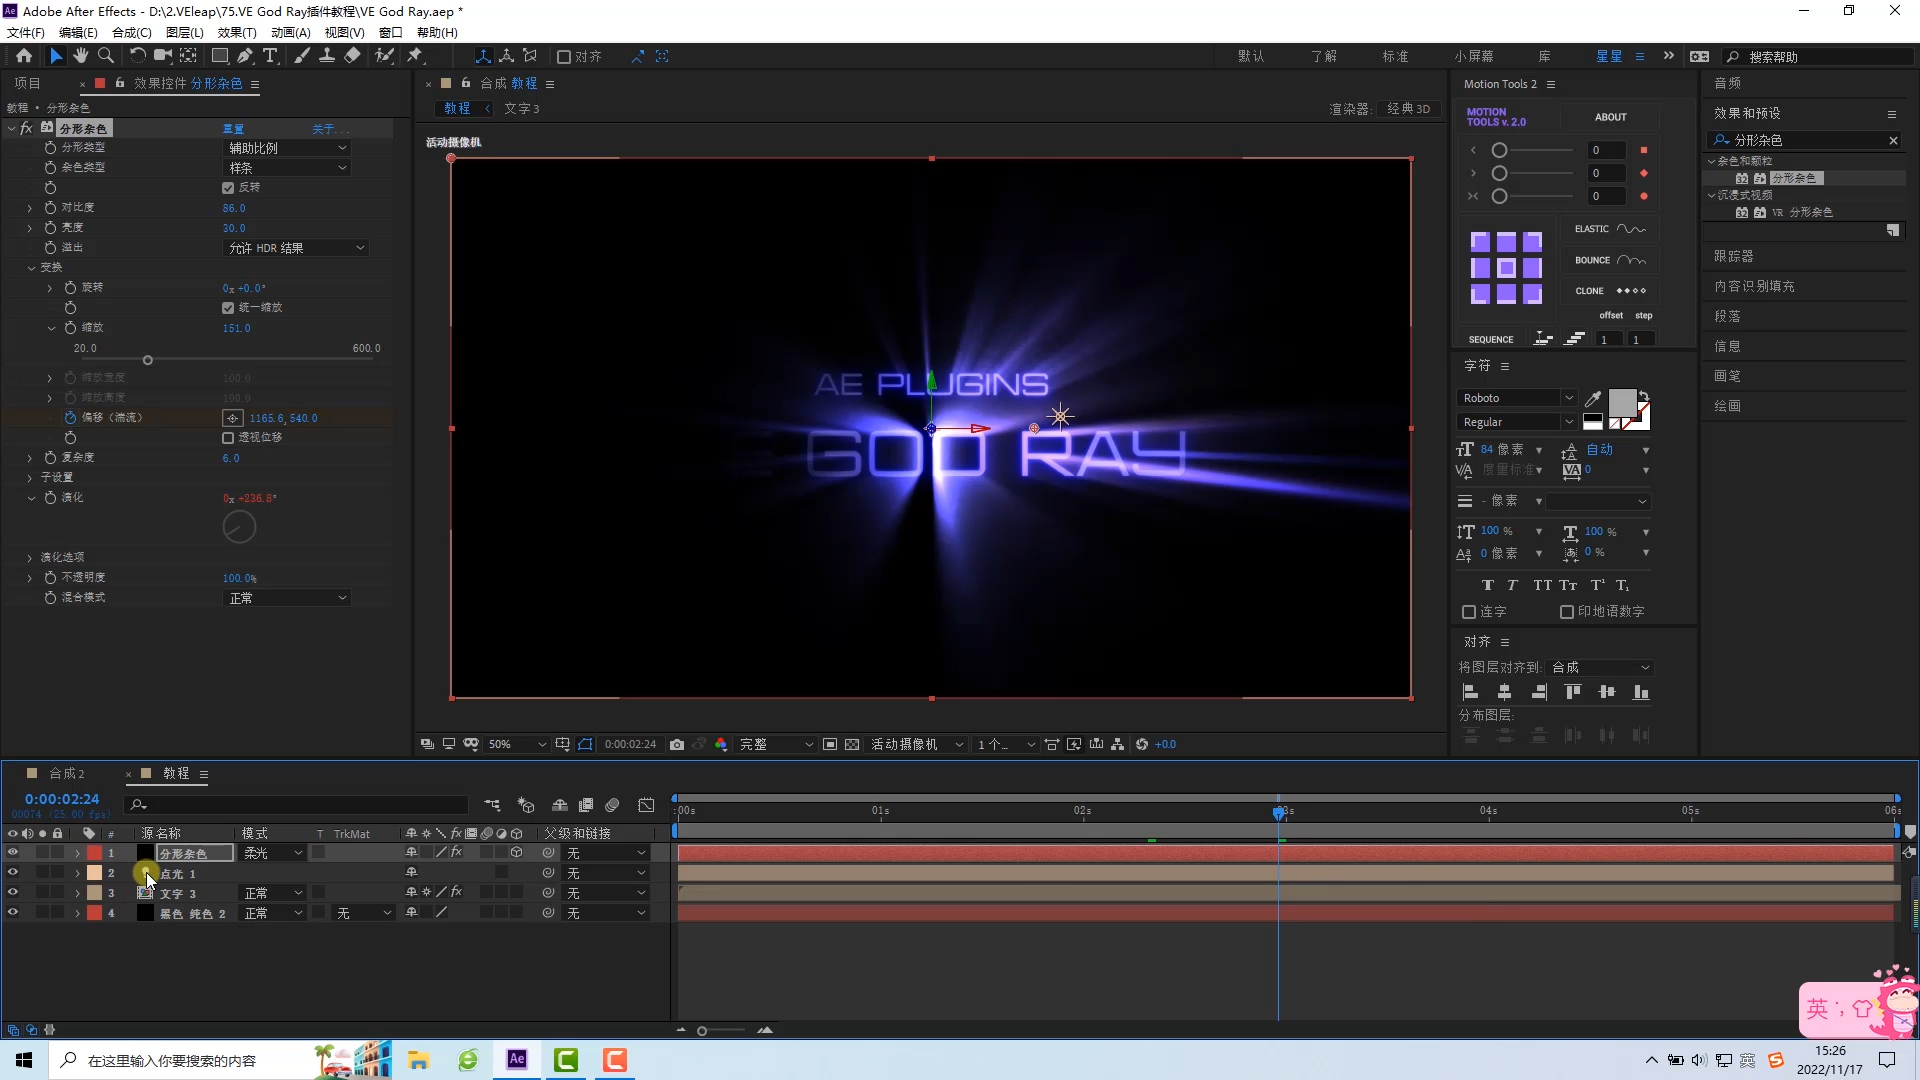Open the 编辑(E) menu
This screenshot has width=1920, height=1080.
[78, 33]
